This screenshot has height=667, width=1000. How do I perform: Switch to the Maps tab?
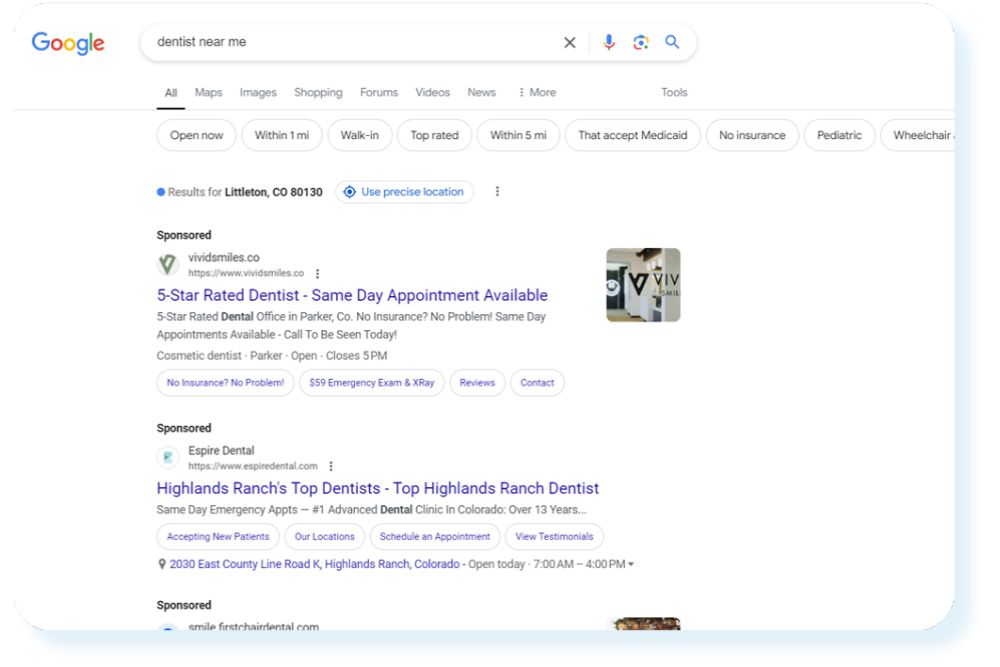pyautogui.click(x=209, y=92)
